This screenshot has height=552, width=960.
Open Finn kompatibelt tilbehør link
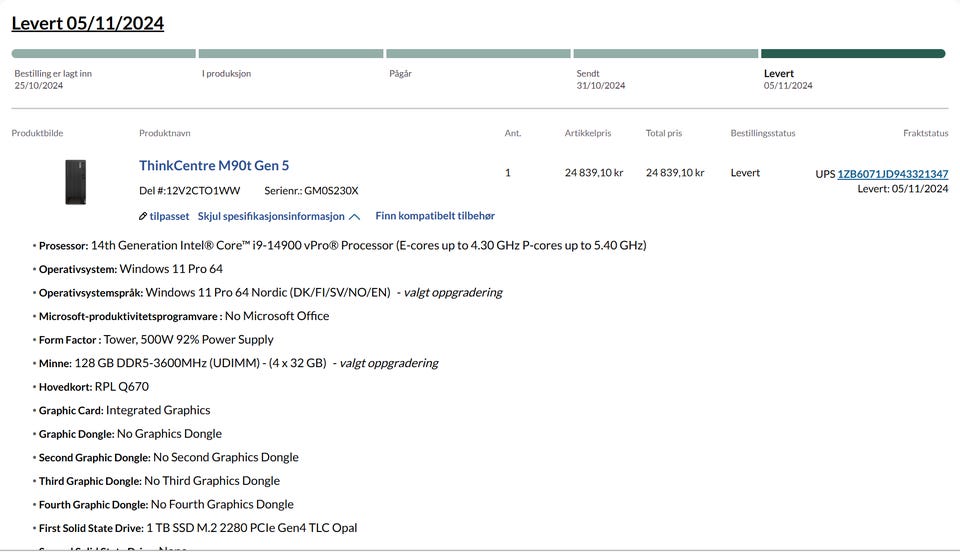pos(434,216)
